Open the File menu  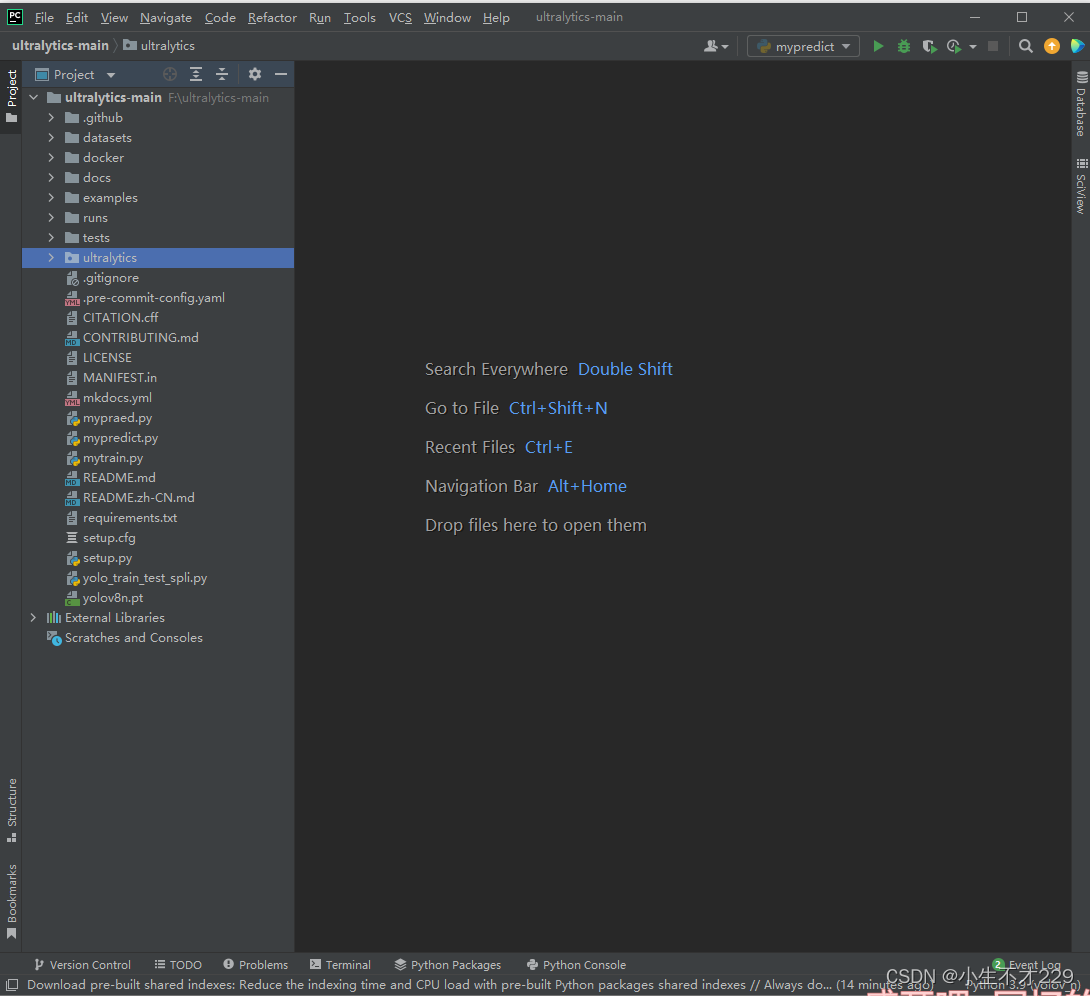[x=44, y=17]
